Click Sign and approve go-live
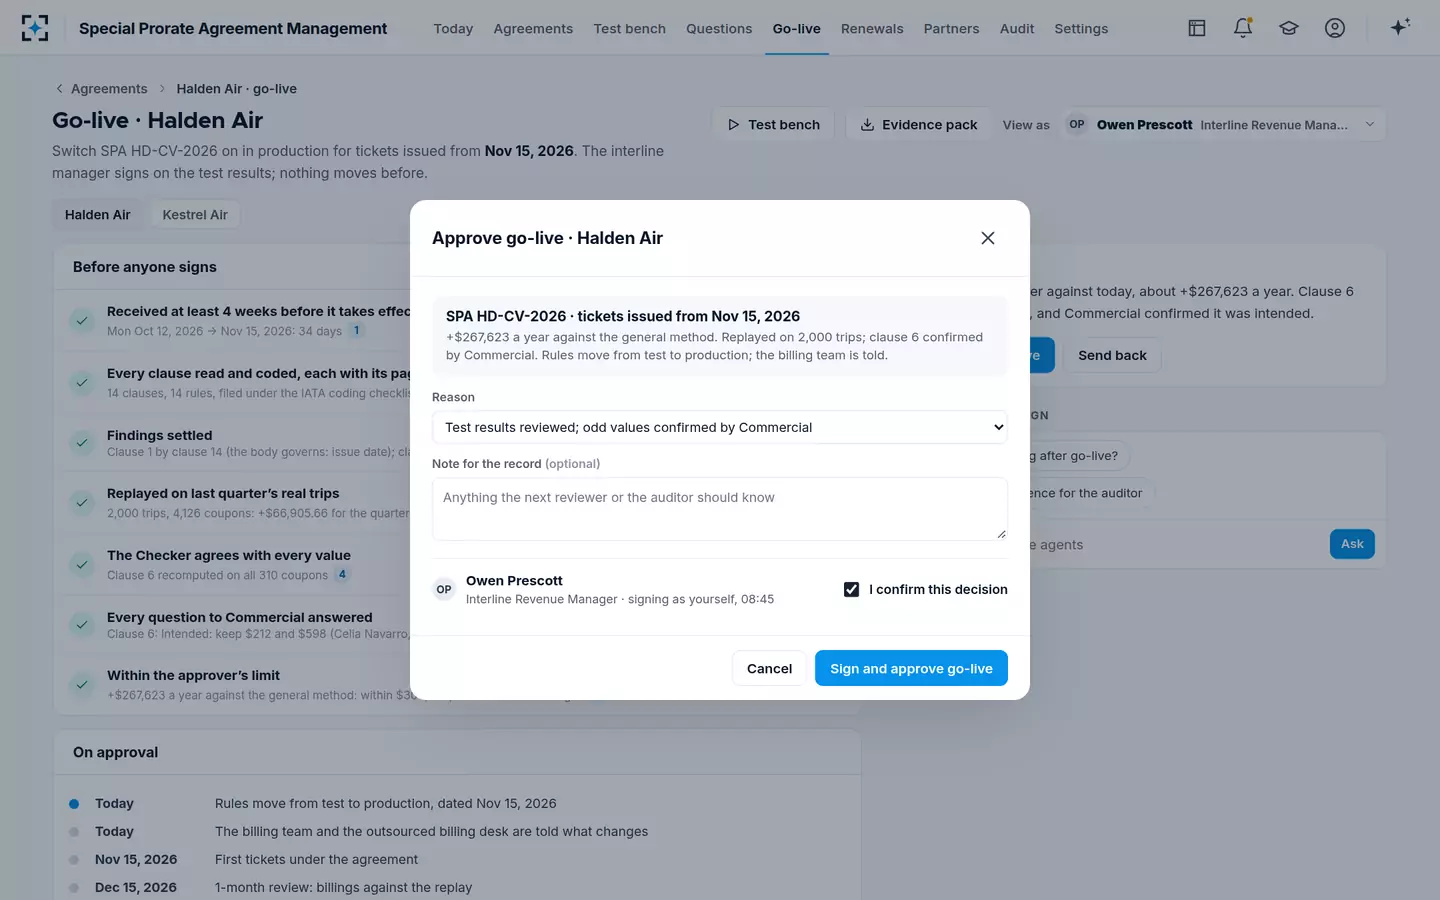Image resolution: width=1440 pixels, height=900 pixels. (911, 668)
